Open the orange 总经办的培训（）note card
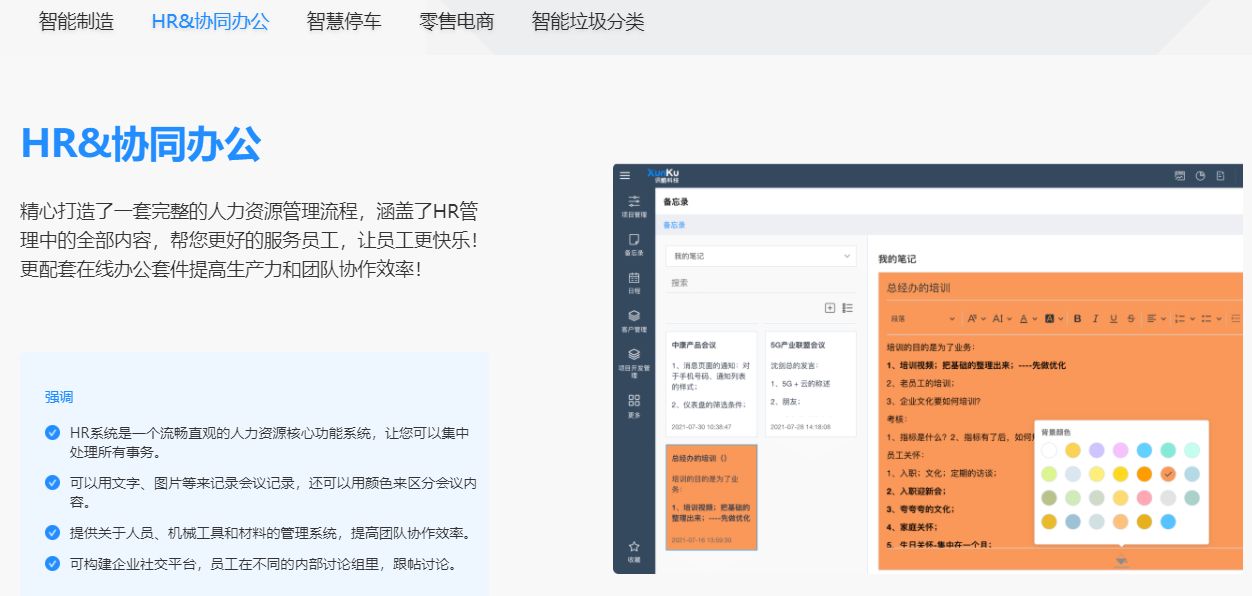 click(711, 498)
